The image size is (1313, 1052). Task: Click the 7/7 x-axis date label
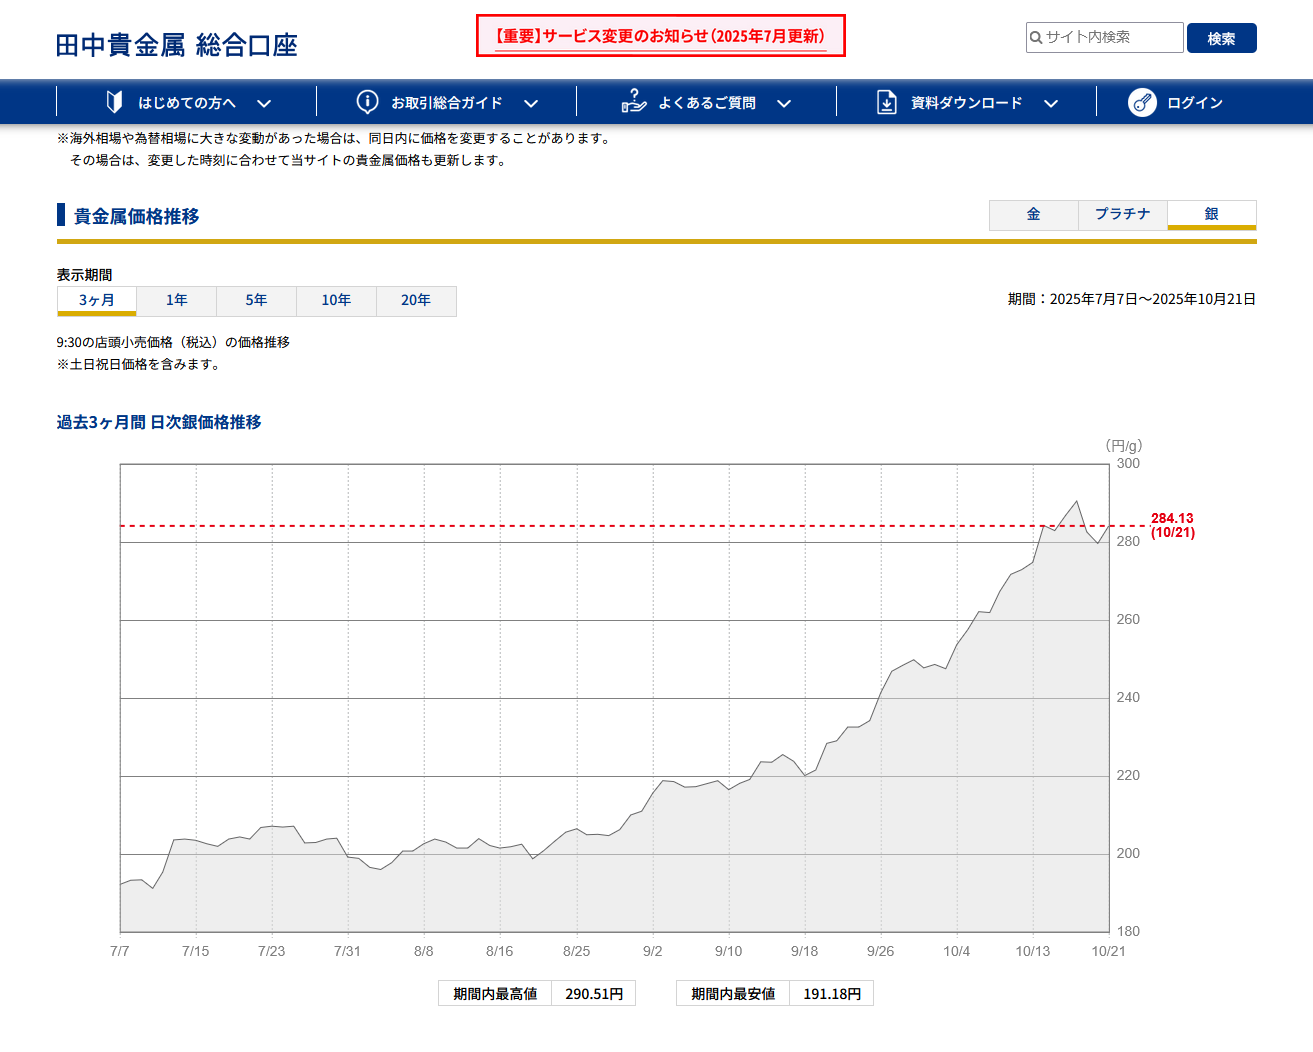click(x=120, y=951)
